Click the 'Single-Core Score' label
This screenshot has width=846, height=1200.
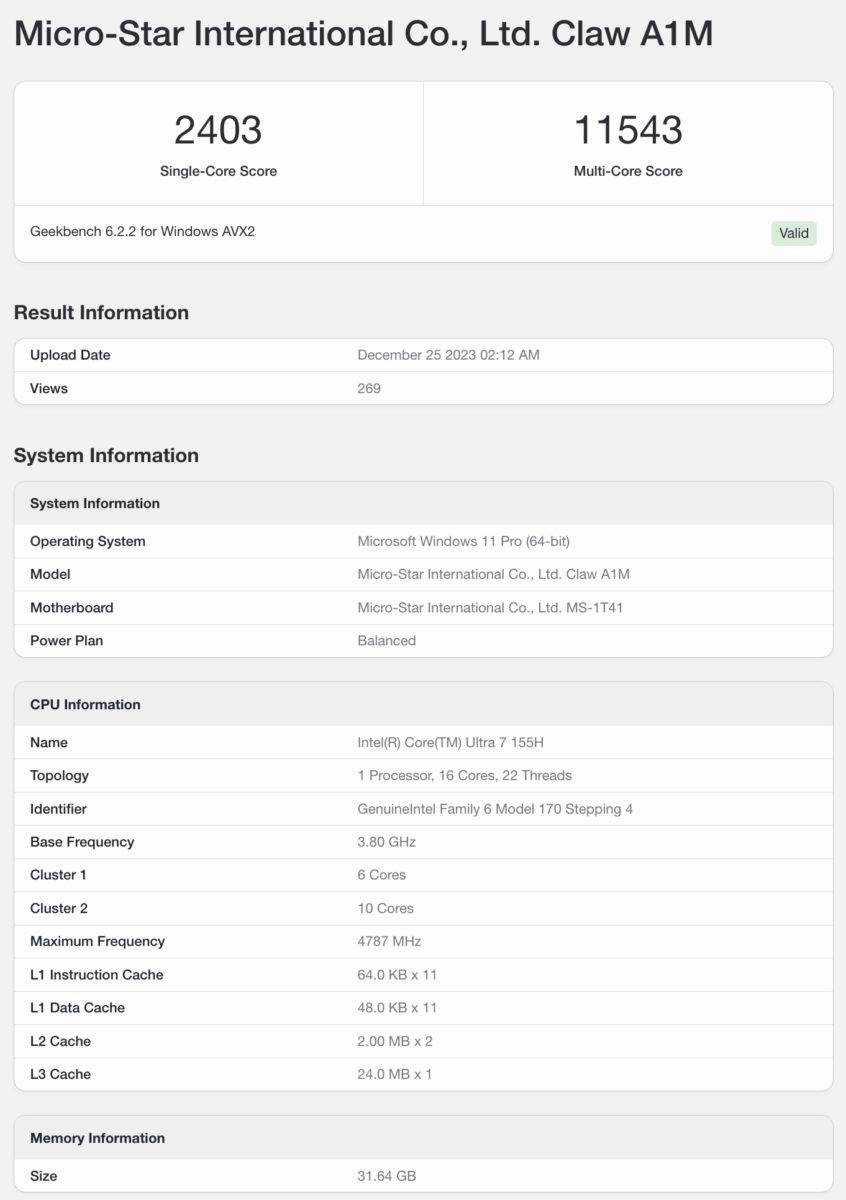(218, 171)
